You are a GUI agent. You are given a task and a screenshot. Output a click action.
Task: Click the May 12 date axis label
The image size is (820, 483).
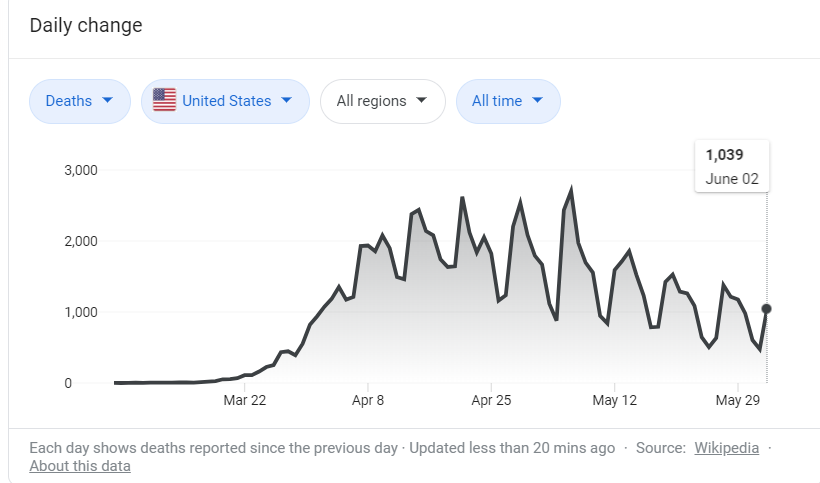614,400
